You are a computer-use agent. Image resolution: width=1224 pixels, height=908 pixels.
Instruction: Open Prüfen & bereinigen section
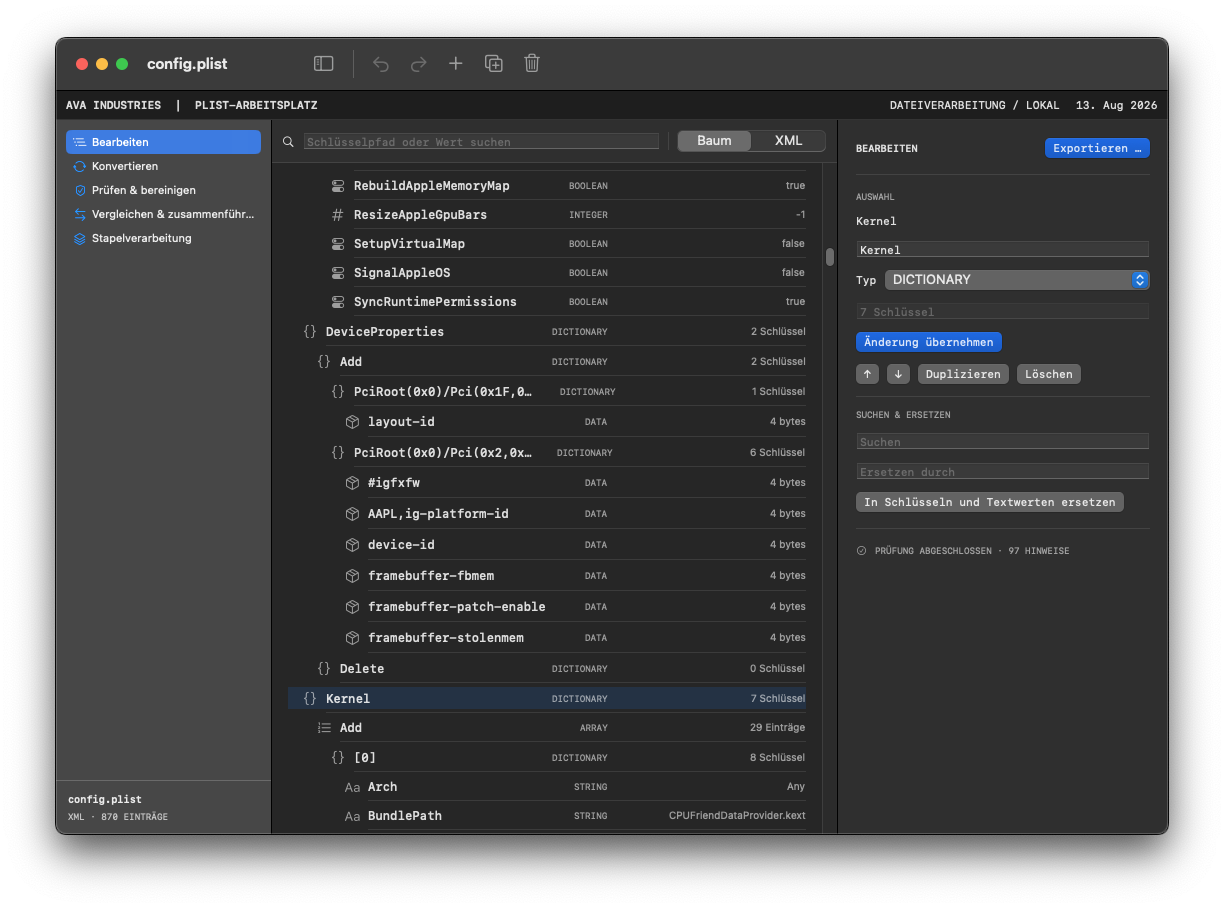(x=163, y=190)
